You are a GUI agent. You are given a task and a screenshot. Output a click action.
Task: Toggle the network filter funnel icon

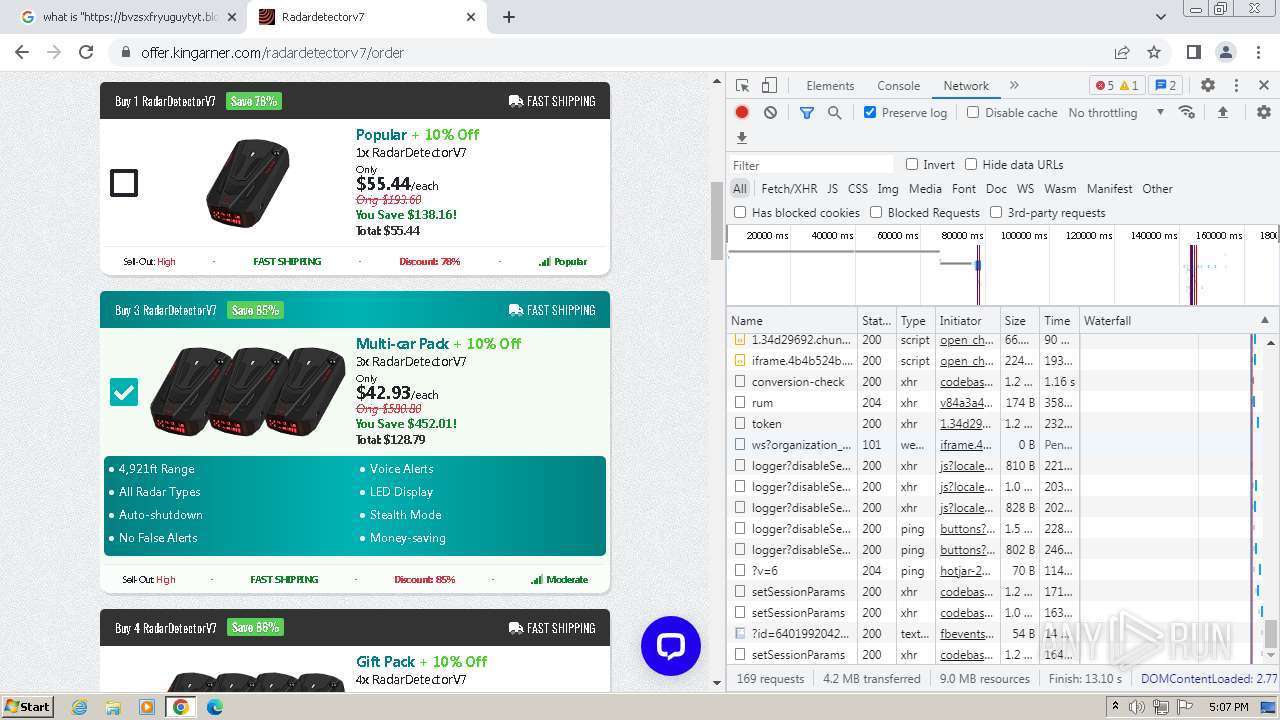pos(807,113)
